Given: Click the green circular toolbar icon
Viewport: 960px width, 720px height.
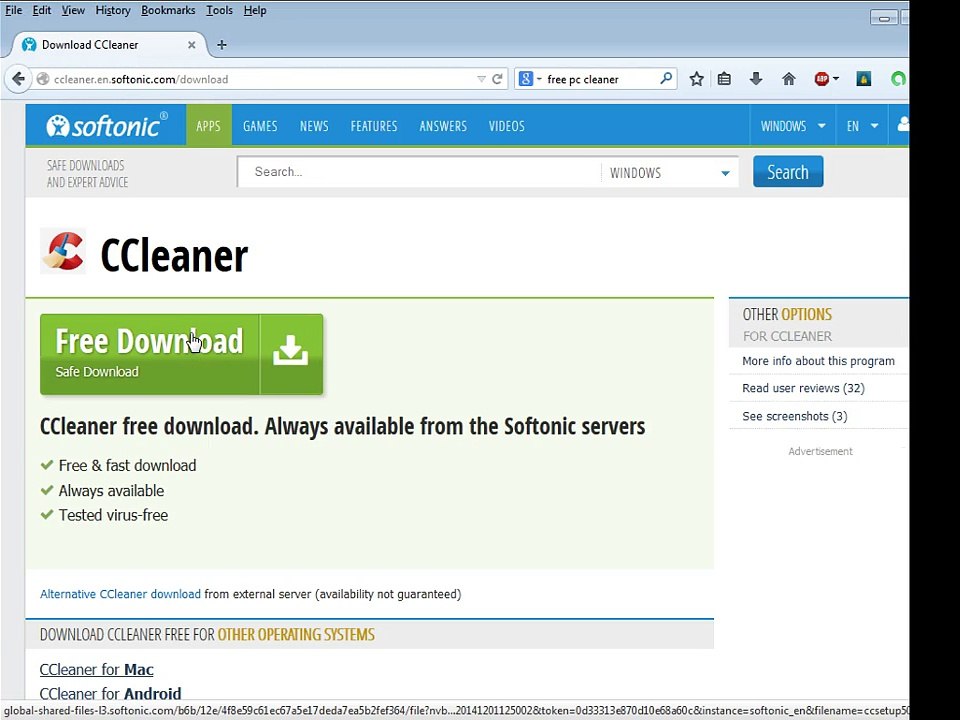Looking at the screenshot, I should (898, 79).
